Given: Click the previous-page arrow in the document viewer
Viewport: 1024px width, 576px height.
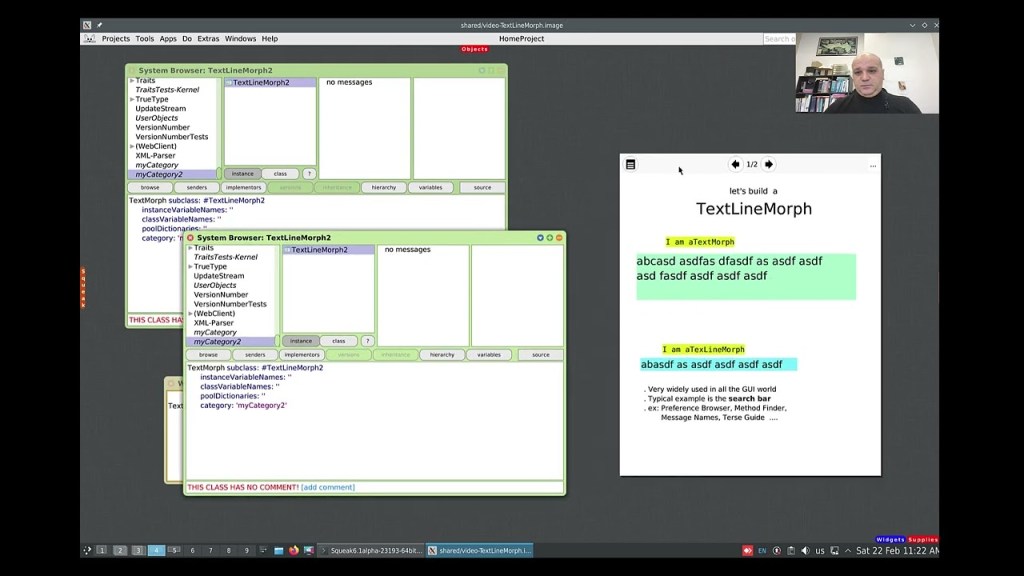Looking at the screenshot, I should [735, 163].
